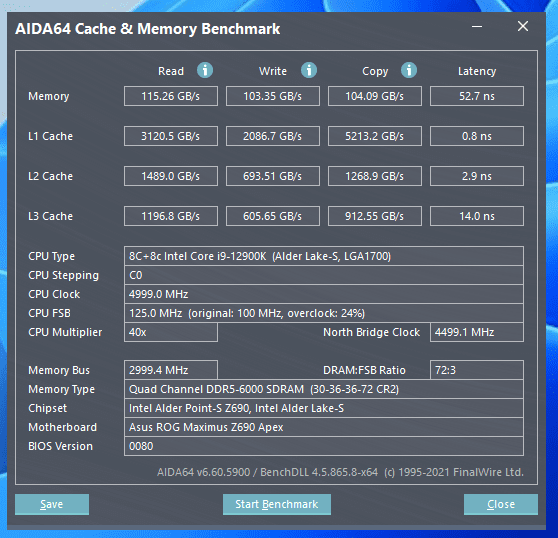Click the Memory row label
Viewport: 558px width, 538px height.
49,96
